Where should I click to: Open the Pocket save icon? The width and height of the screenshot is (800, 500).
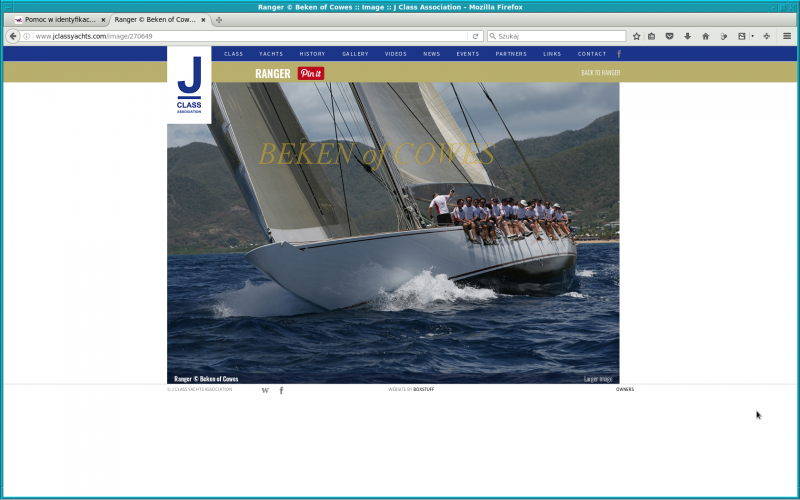[669, 36]
